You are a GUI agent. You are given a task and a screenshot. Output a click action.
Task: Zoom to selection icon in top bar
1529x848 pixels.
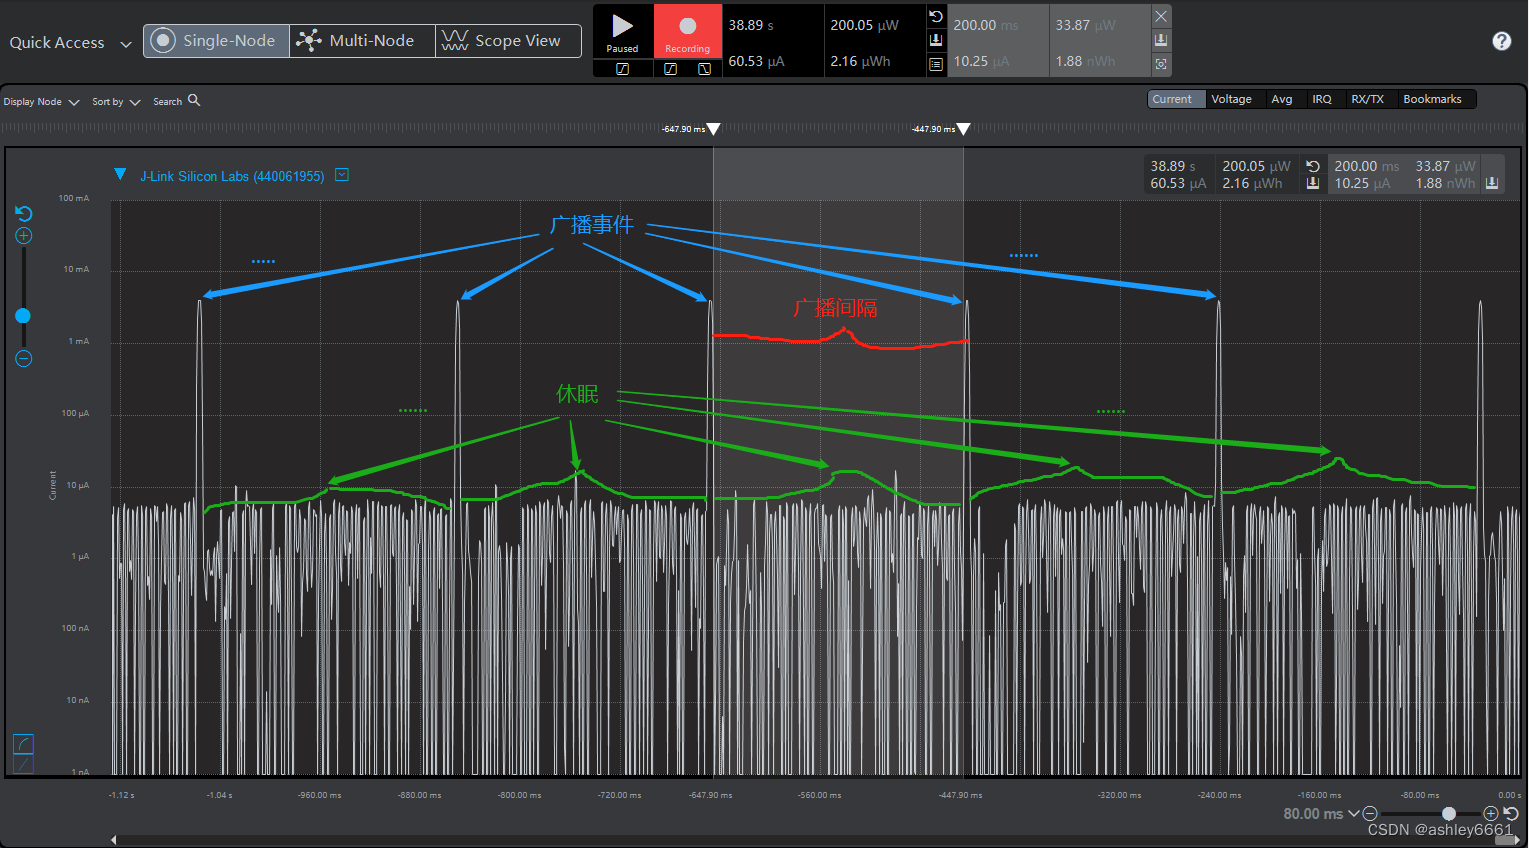click(x=1161, y=64)
